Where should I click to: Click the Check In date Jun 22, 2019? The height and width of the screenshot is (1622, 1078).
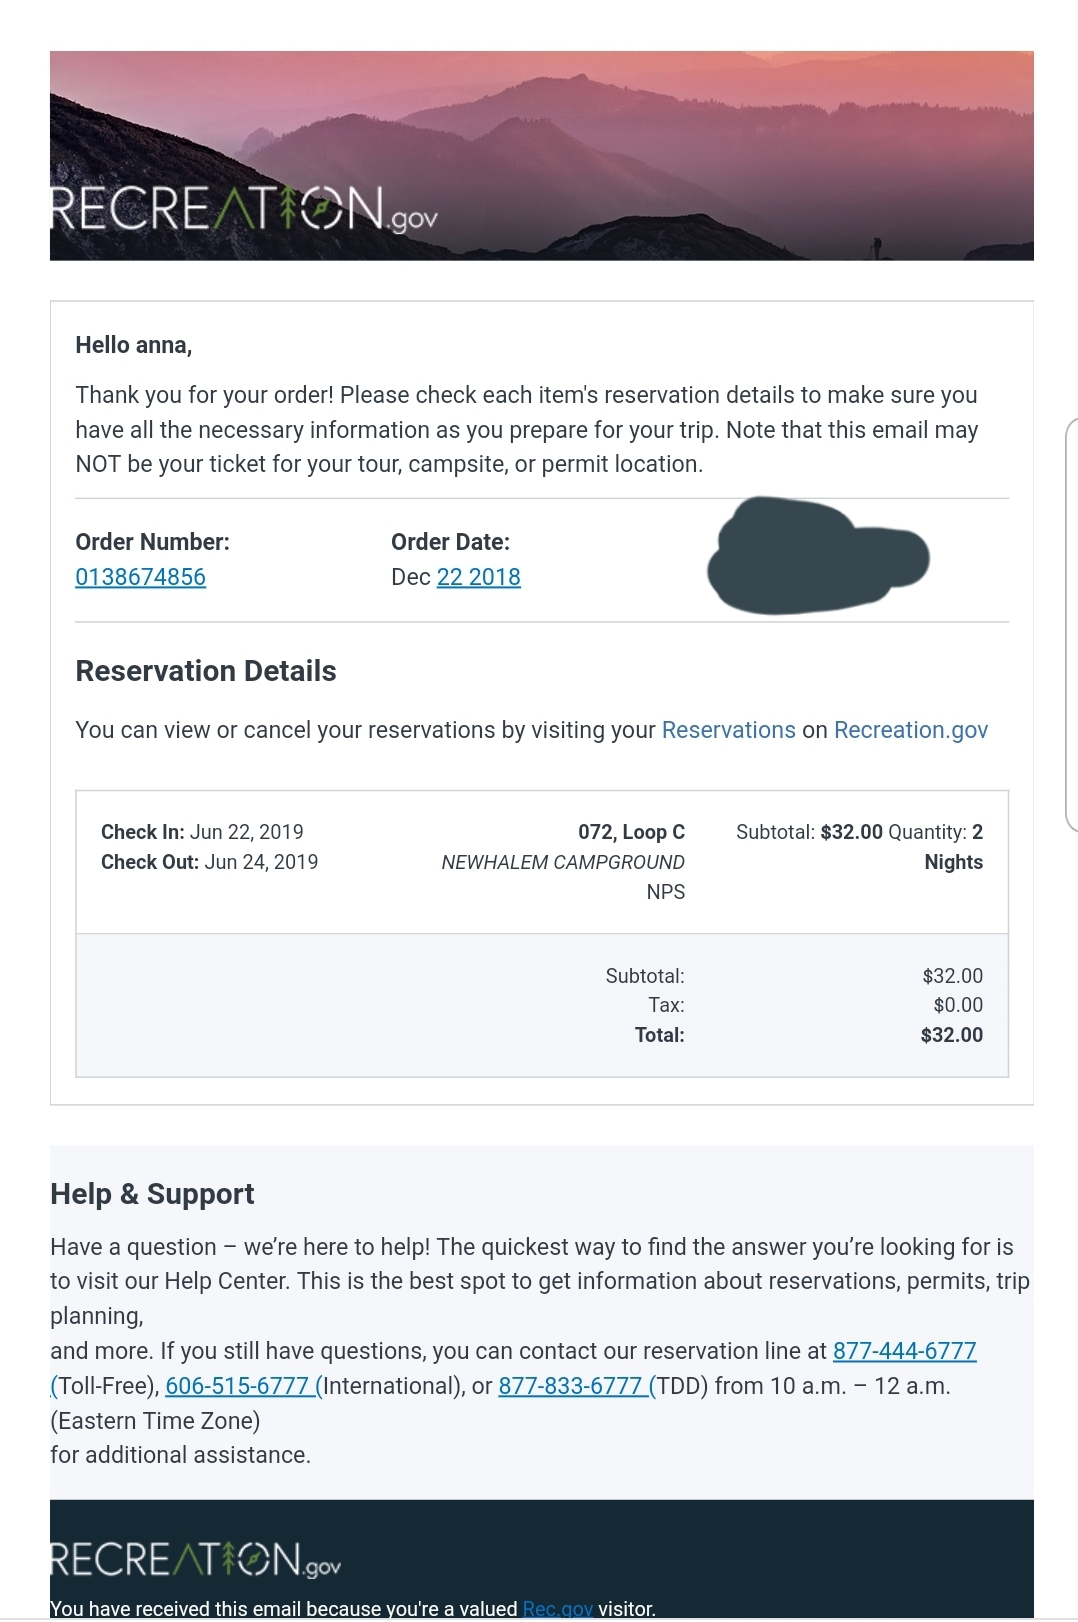pyautogui.click(x=246, y=832)
